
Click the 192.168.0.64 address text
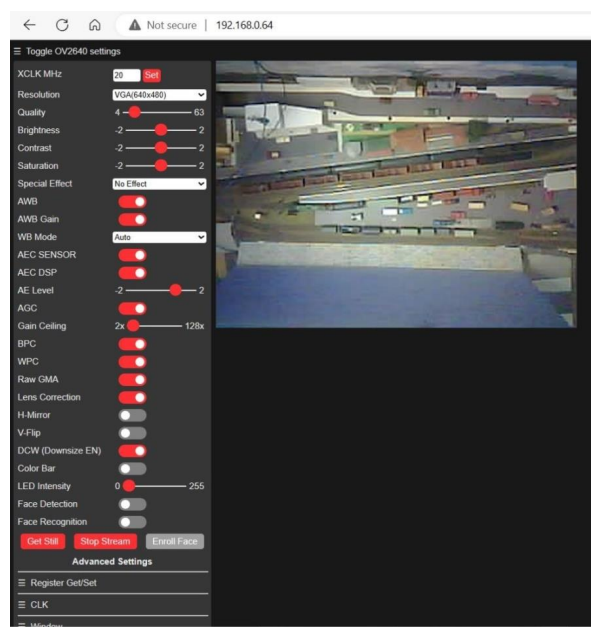point(244,25)
